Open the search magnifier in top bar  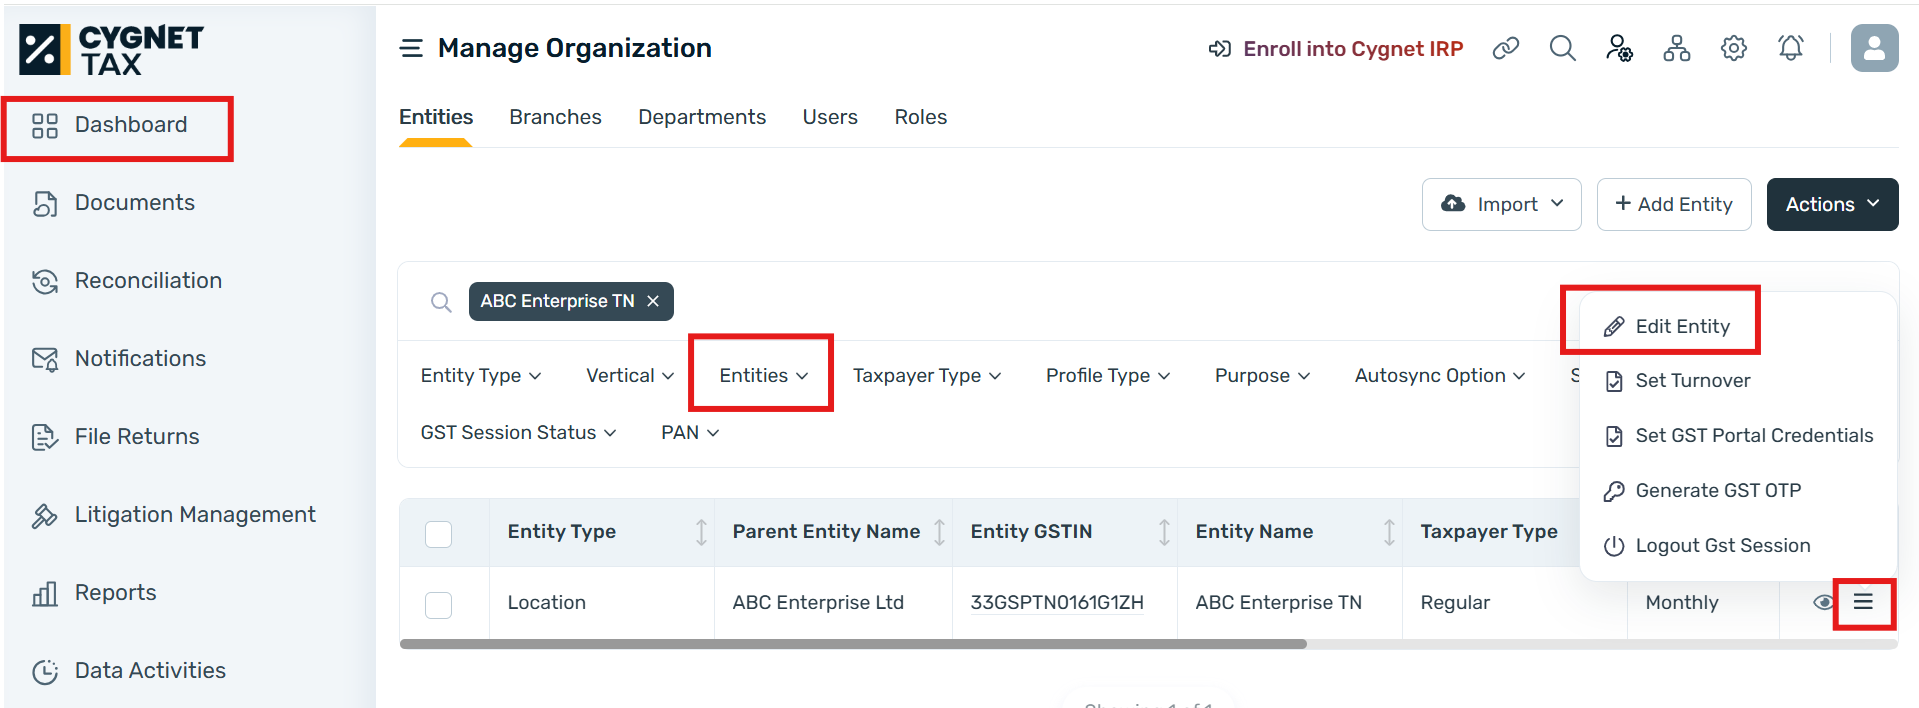(x=1562, y=48)
